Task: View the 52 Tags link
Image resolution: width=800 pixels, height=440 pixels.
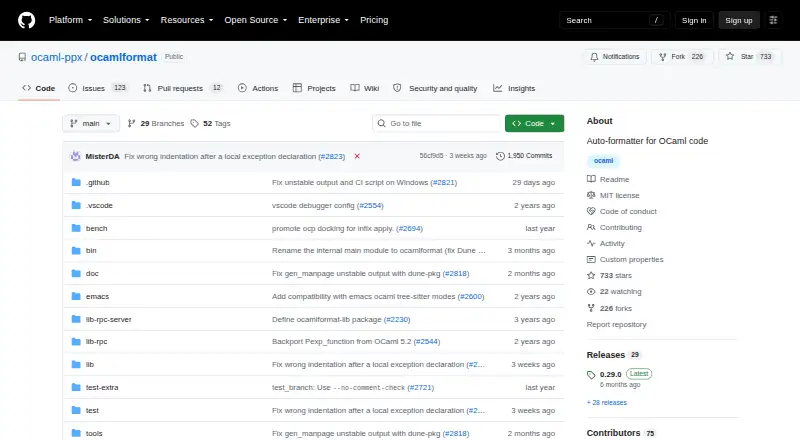Action: tap(210, 124)
